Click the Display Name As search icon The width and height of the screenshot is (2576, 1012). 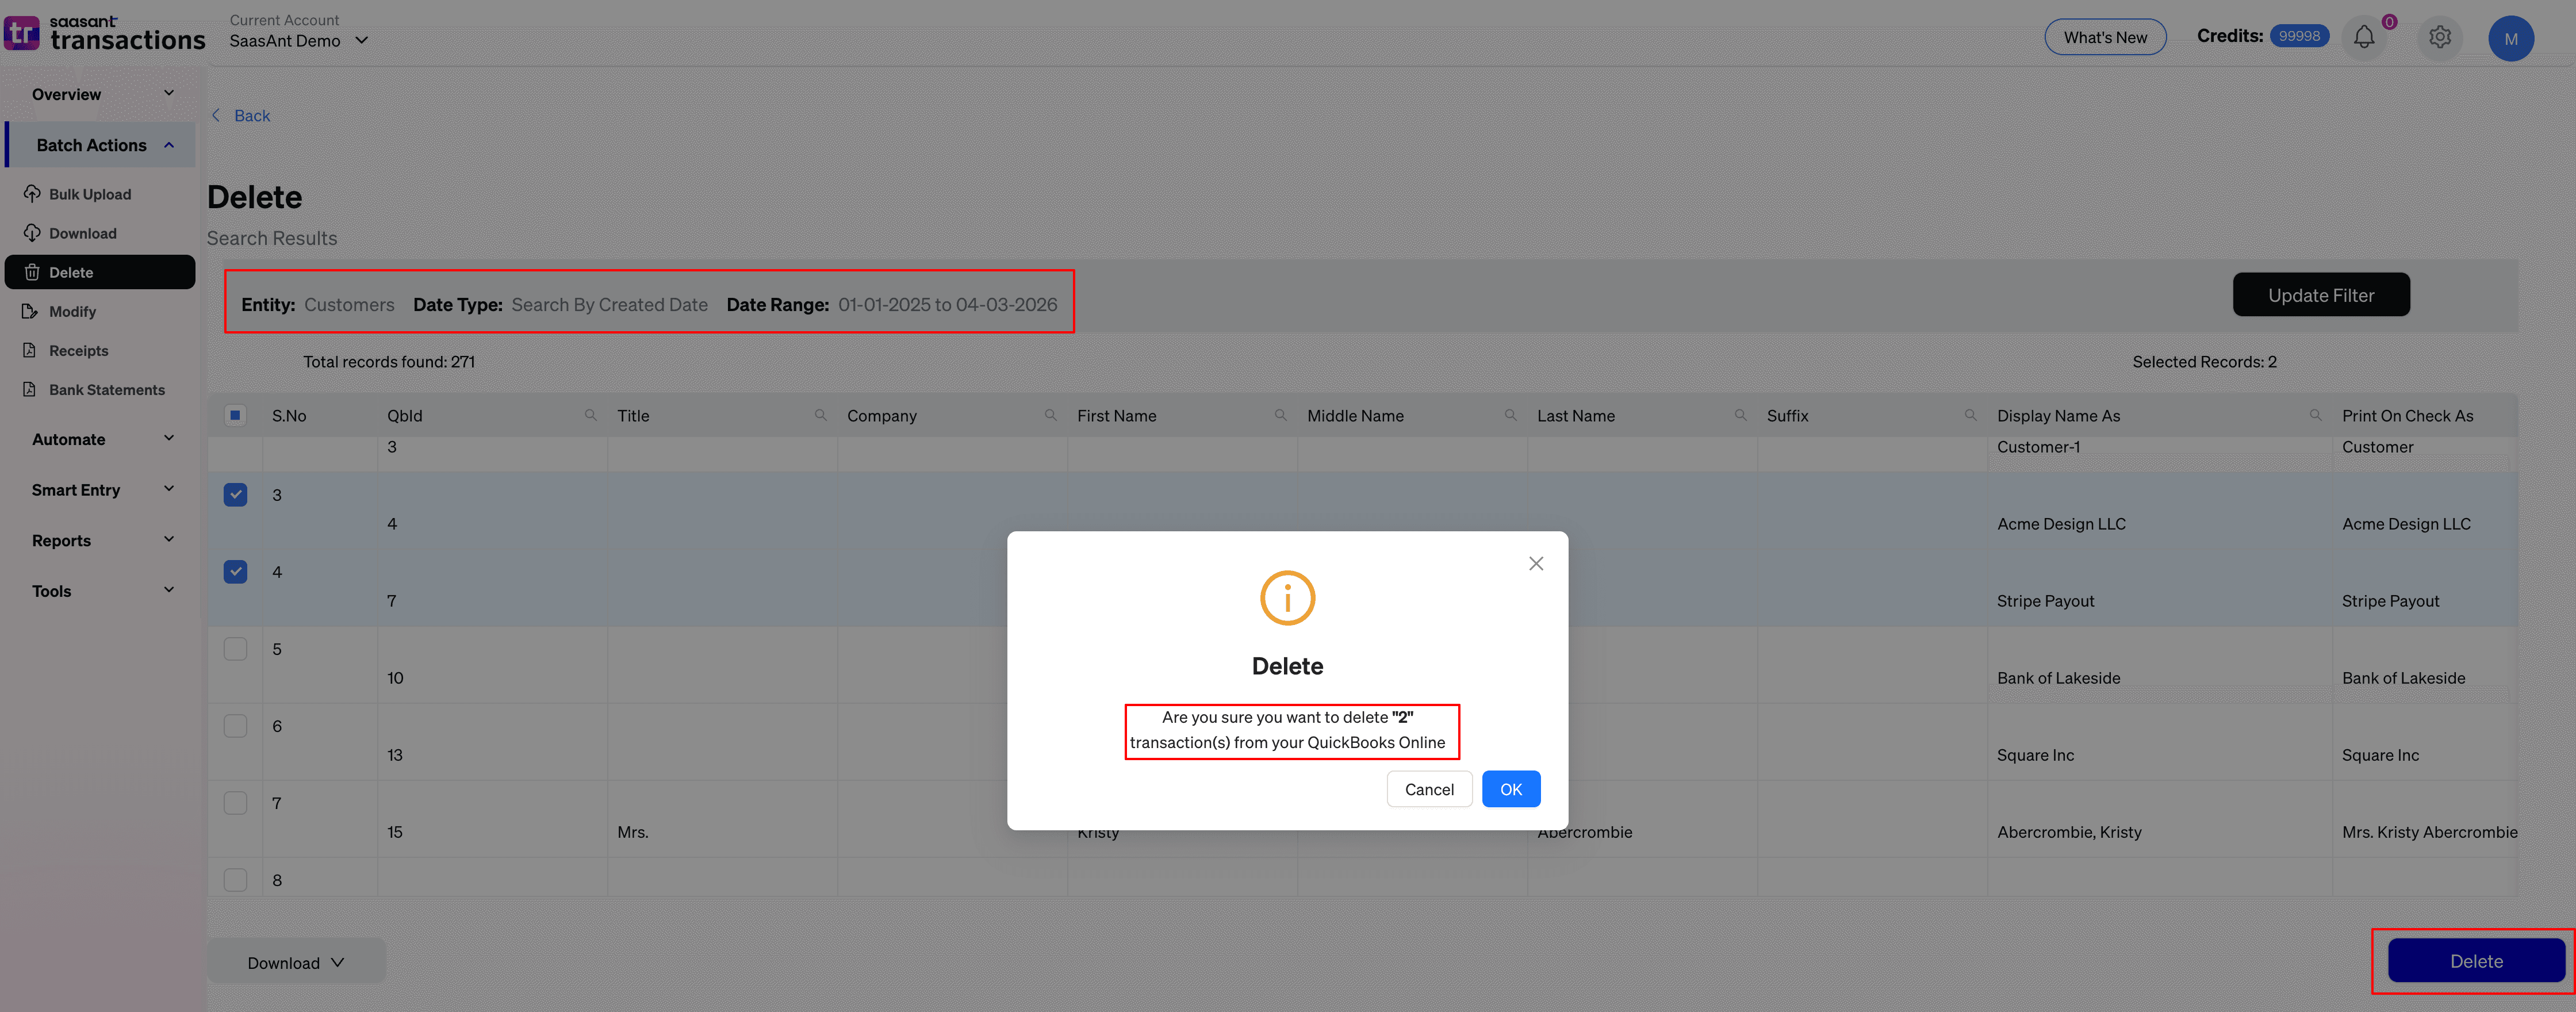2315,415
